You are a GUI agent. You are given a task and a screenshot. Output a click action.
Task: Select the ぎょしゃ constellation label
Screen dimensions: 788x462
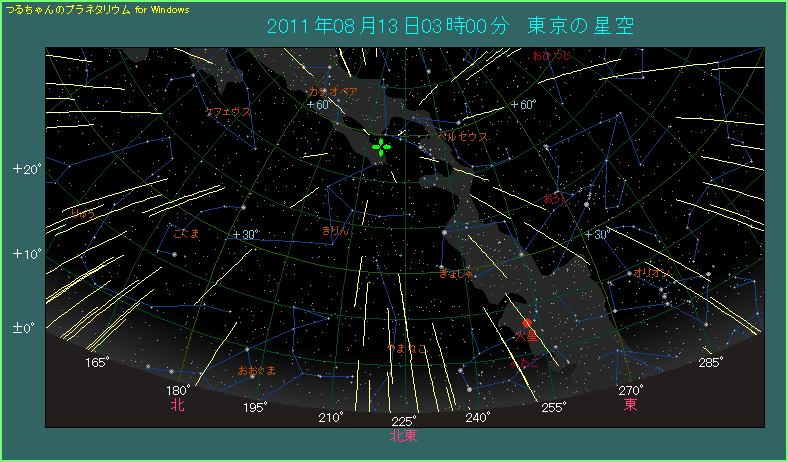tap(456, 272)
